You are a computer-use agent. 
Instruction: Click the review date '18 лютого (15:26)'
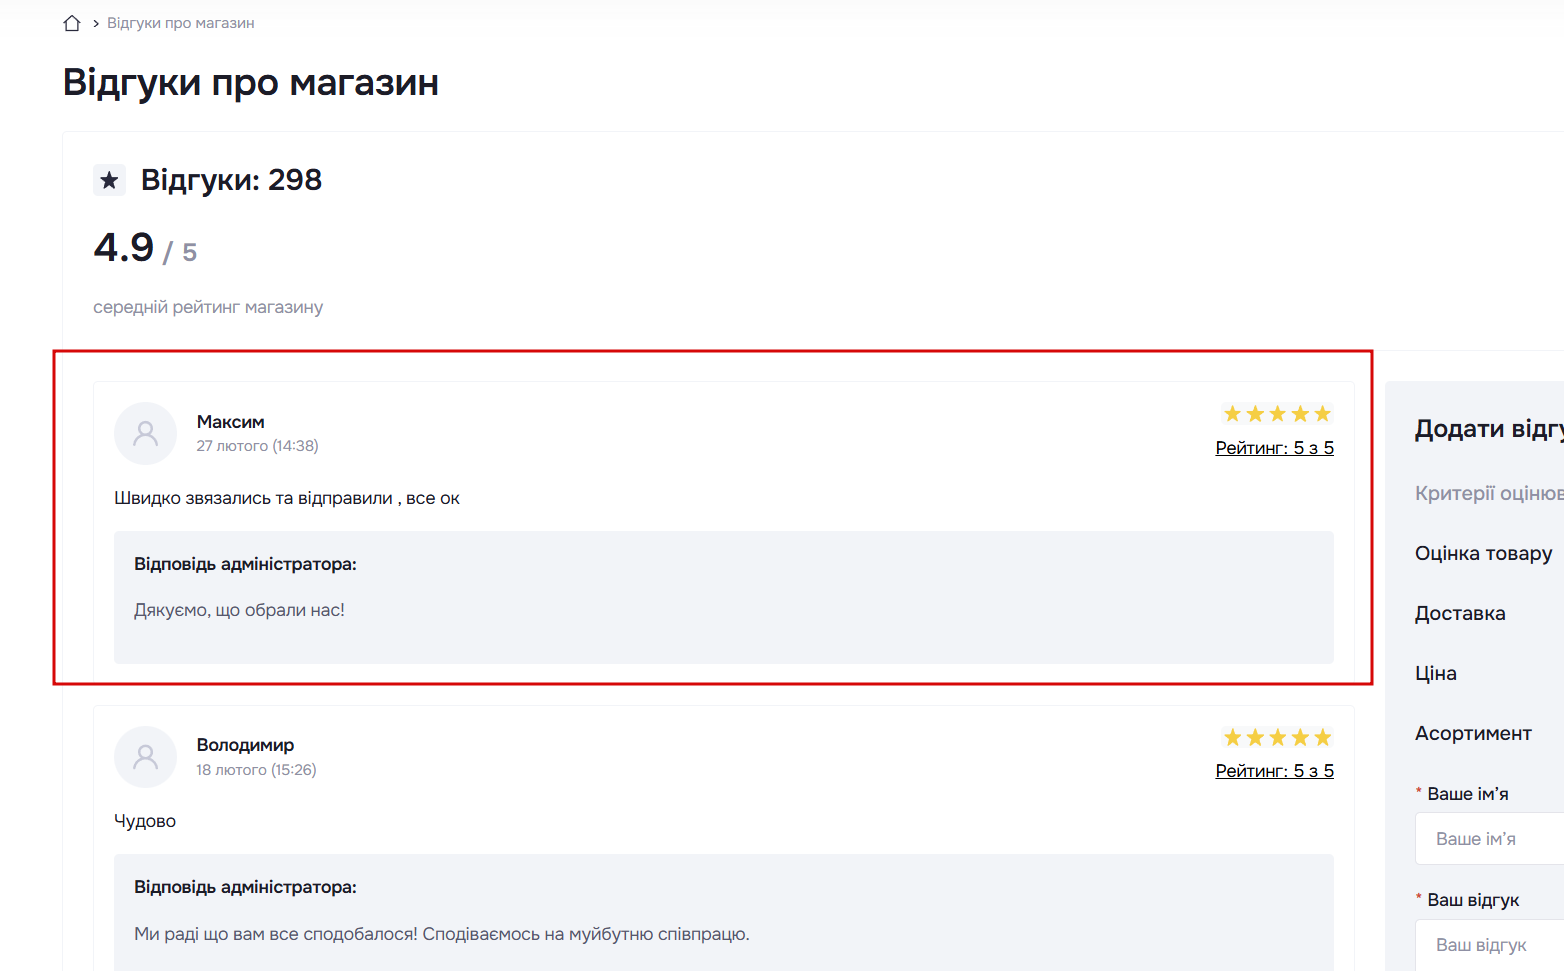256,770
